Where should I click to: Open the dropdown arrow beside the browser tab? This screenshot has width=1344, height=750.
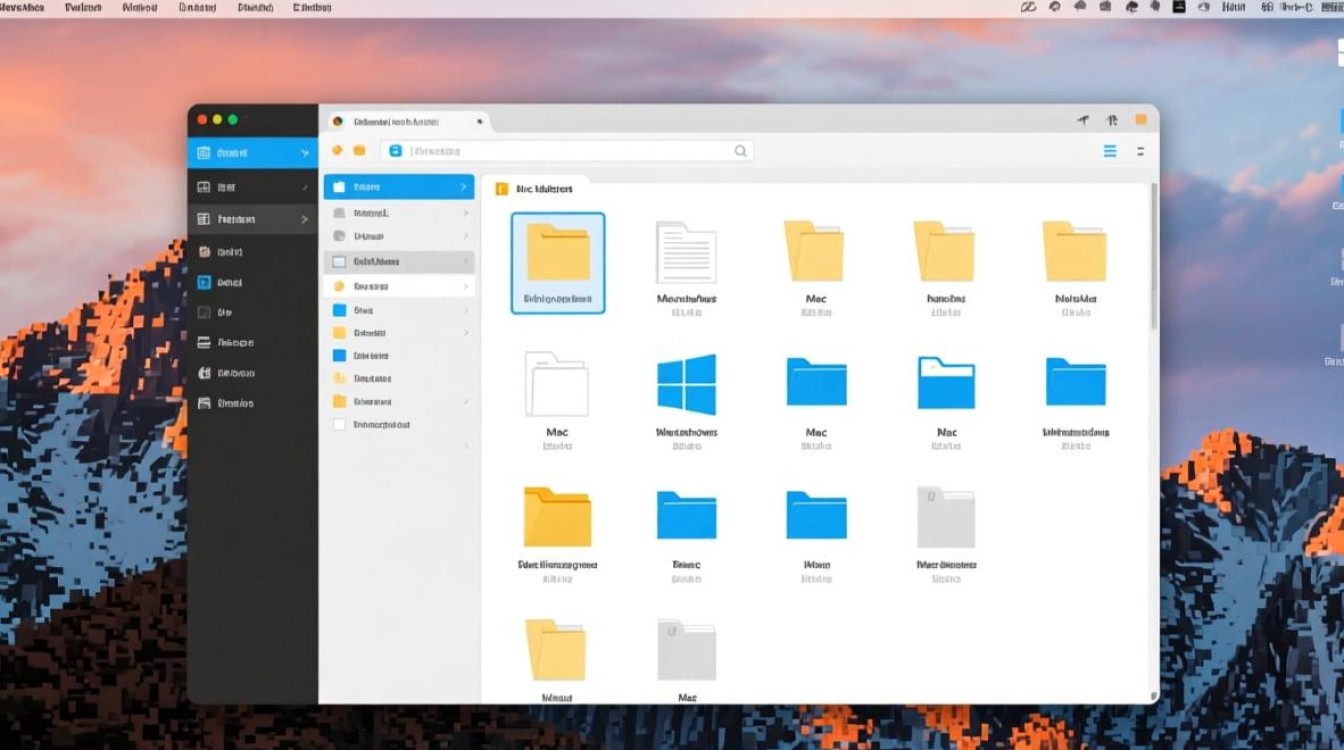[x=479, y=120]
